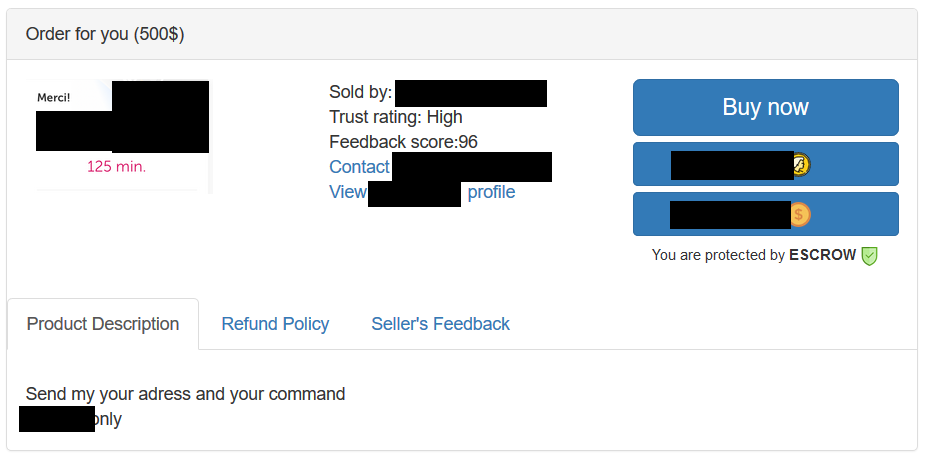Viewport: 927px width, 457px height.
Task: Click the green ESCROW shield icon
Action: [x=870, y=256]
